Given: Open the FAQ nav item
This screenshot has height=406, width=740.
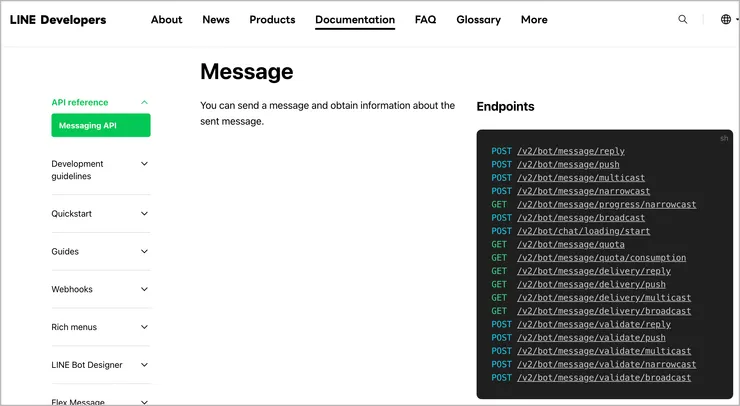Looking at the screenshot, I should coord(425,20).
